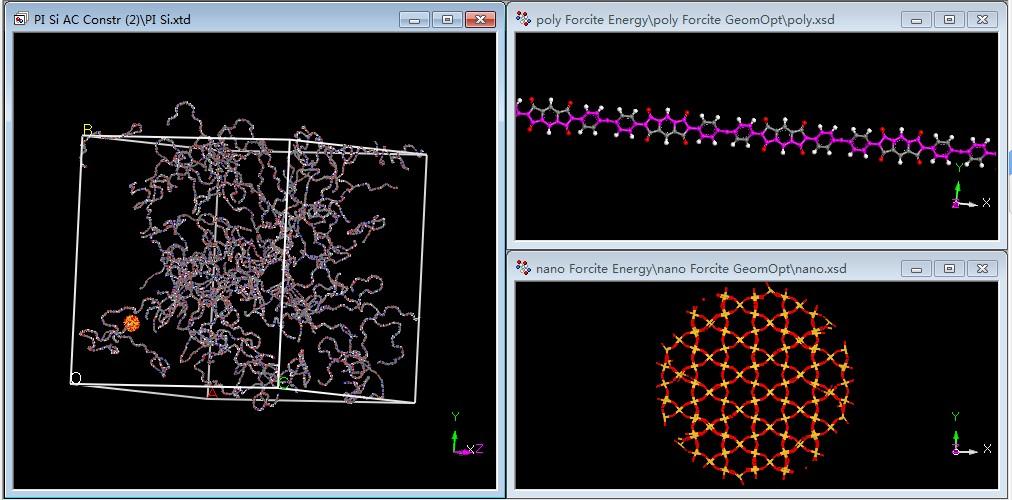The width and height of the screenshot is (1012, 500).
Task: Minimize the poly.xsd window
Action: 916,19
